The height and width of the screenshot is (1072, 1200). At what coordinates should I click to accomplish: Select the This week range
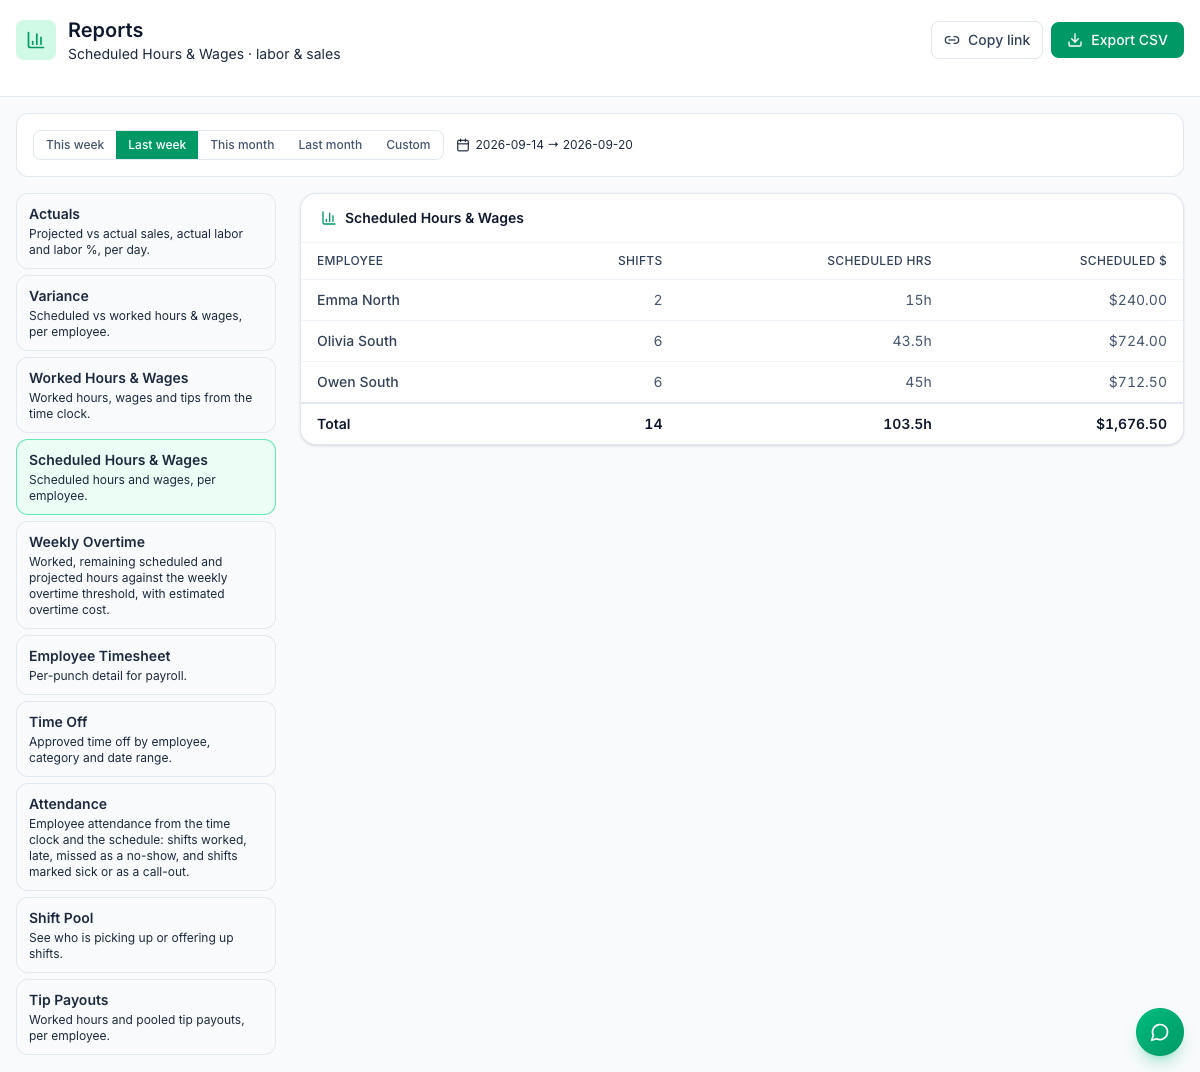(75, 145)
